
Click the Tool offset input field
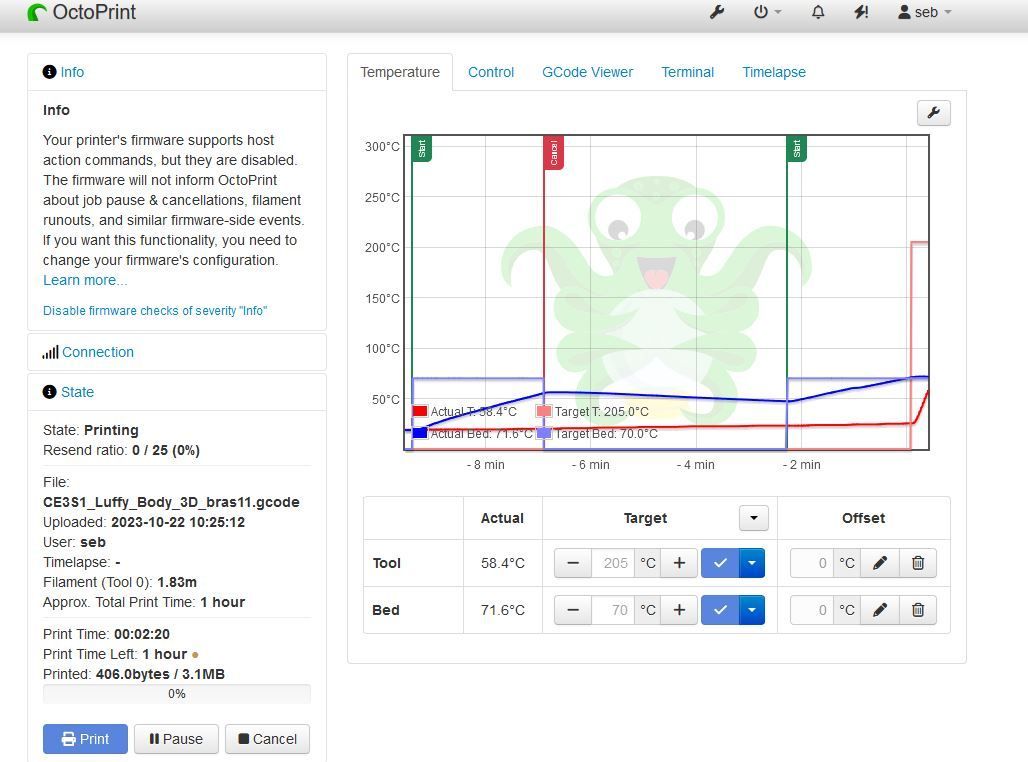click(812, 563)
